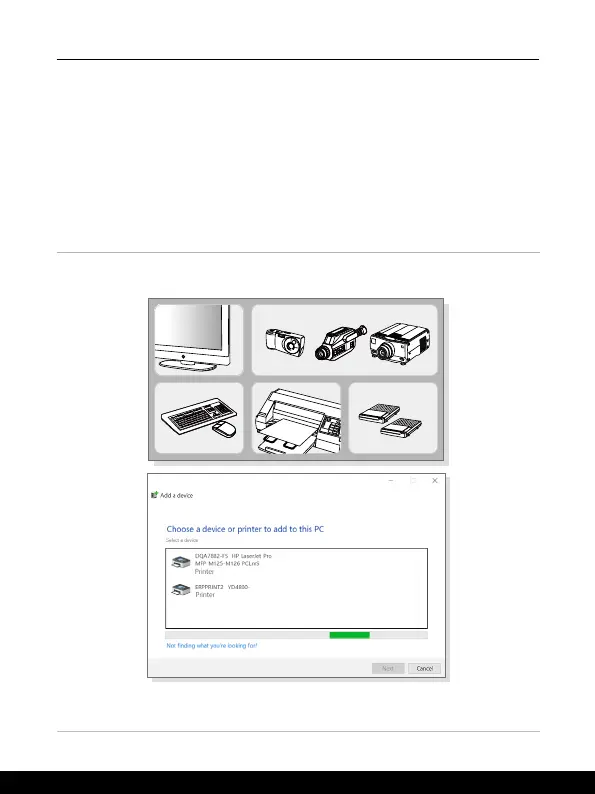Click the video camcorder icon

coord(340,343)
